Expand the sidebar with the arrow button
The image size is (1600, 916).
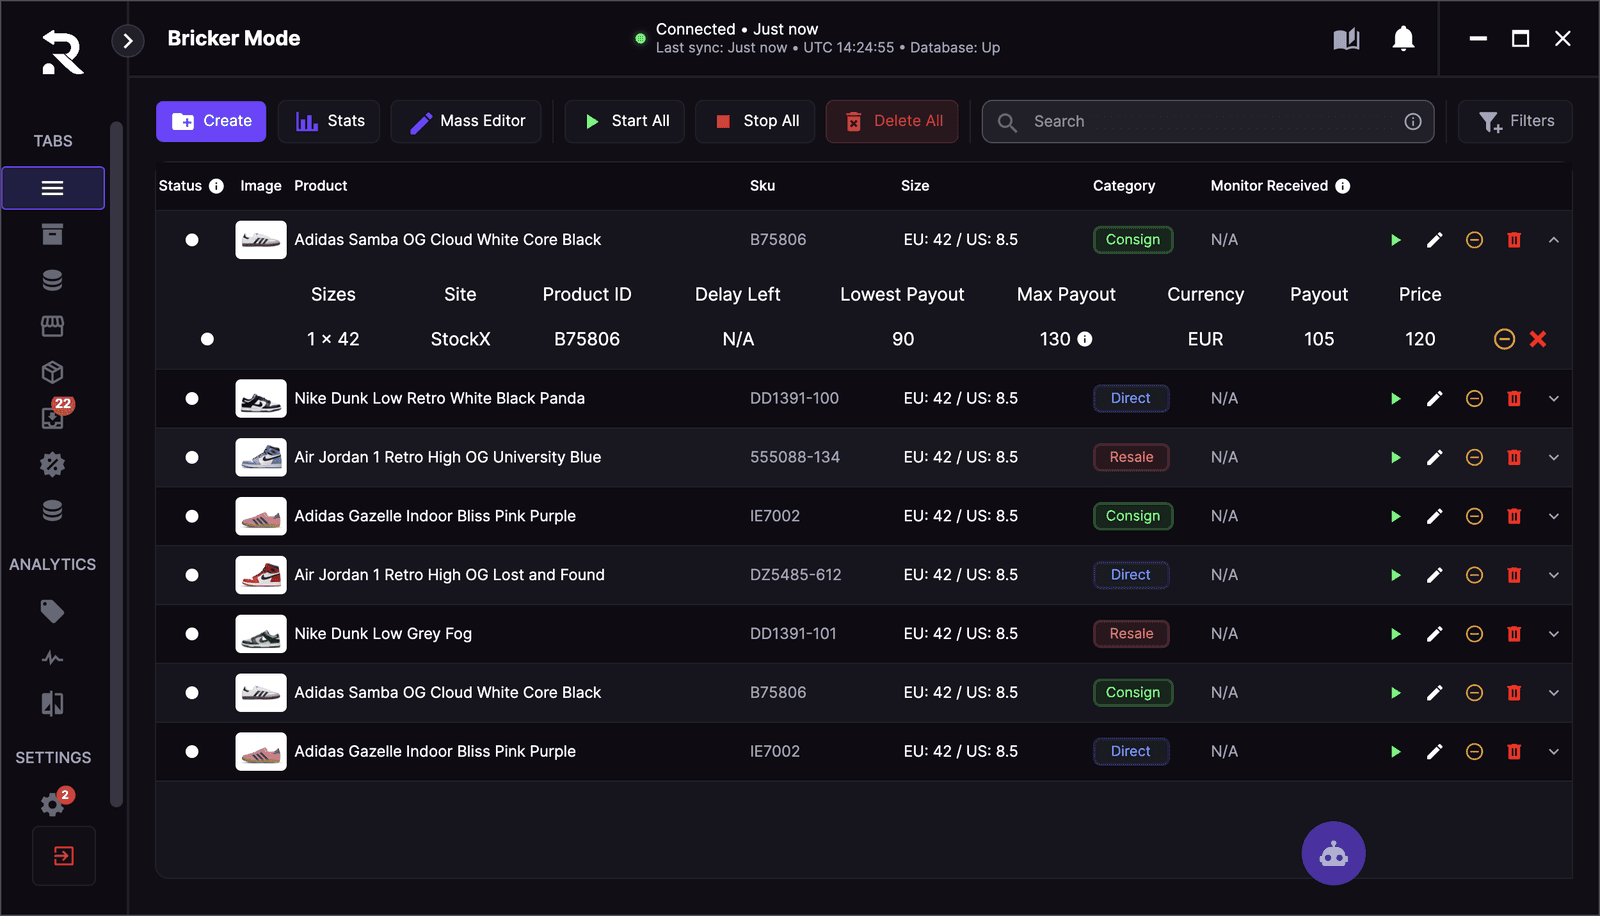click(x=128, y=41)
